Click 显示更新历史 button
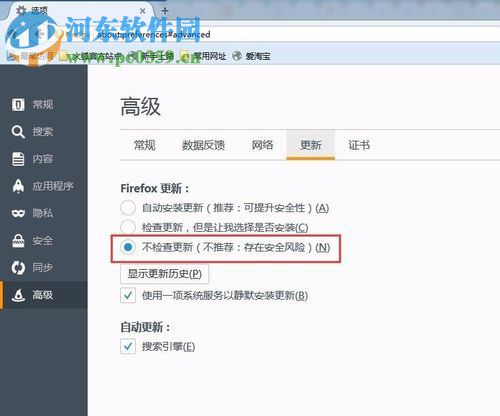The width and height of the screenshot is (500, 416). pos(165,274)
